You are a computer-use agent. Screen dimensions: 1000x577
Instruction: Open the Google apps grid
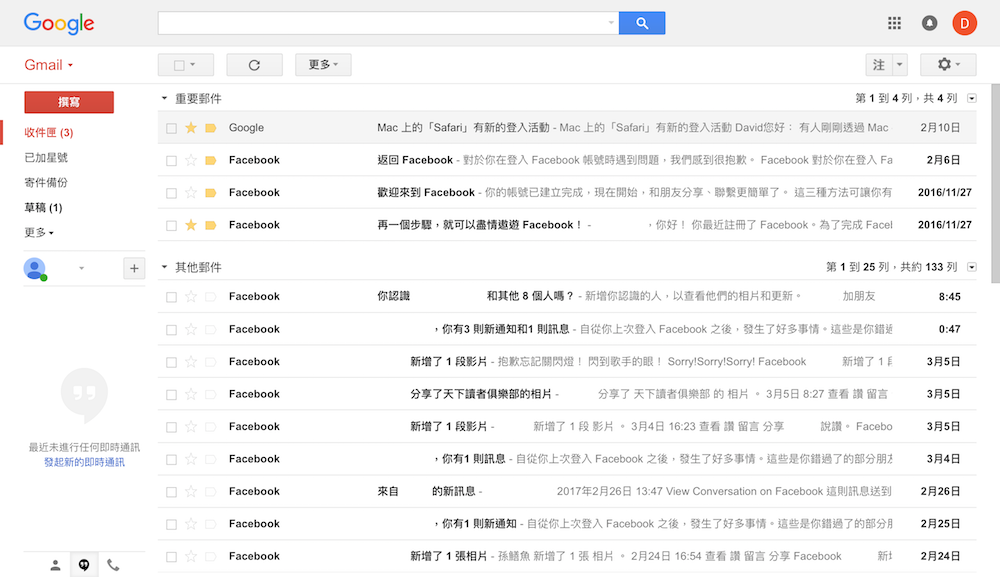pyautogui.click(x=894, y=23)
